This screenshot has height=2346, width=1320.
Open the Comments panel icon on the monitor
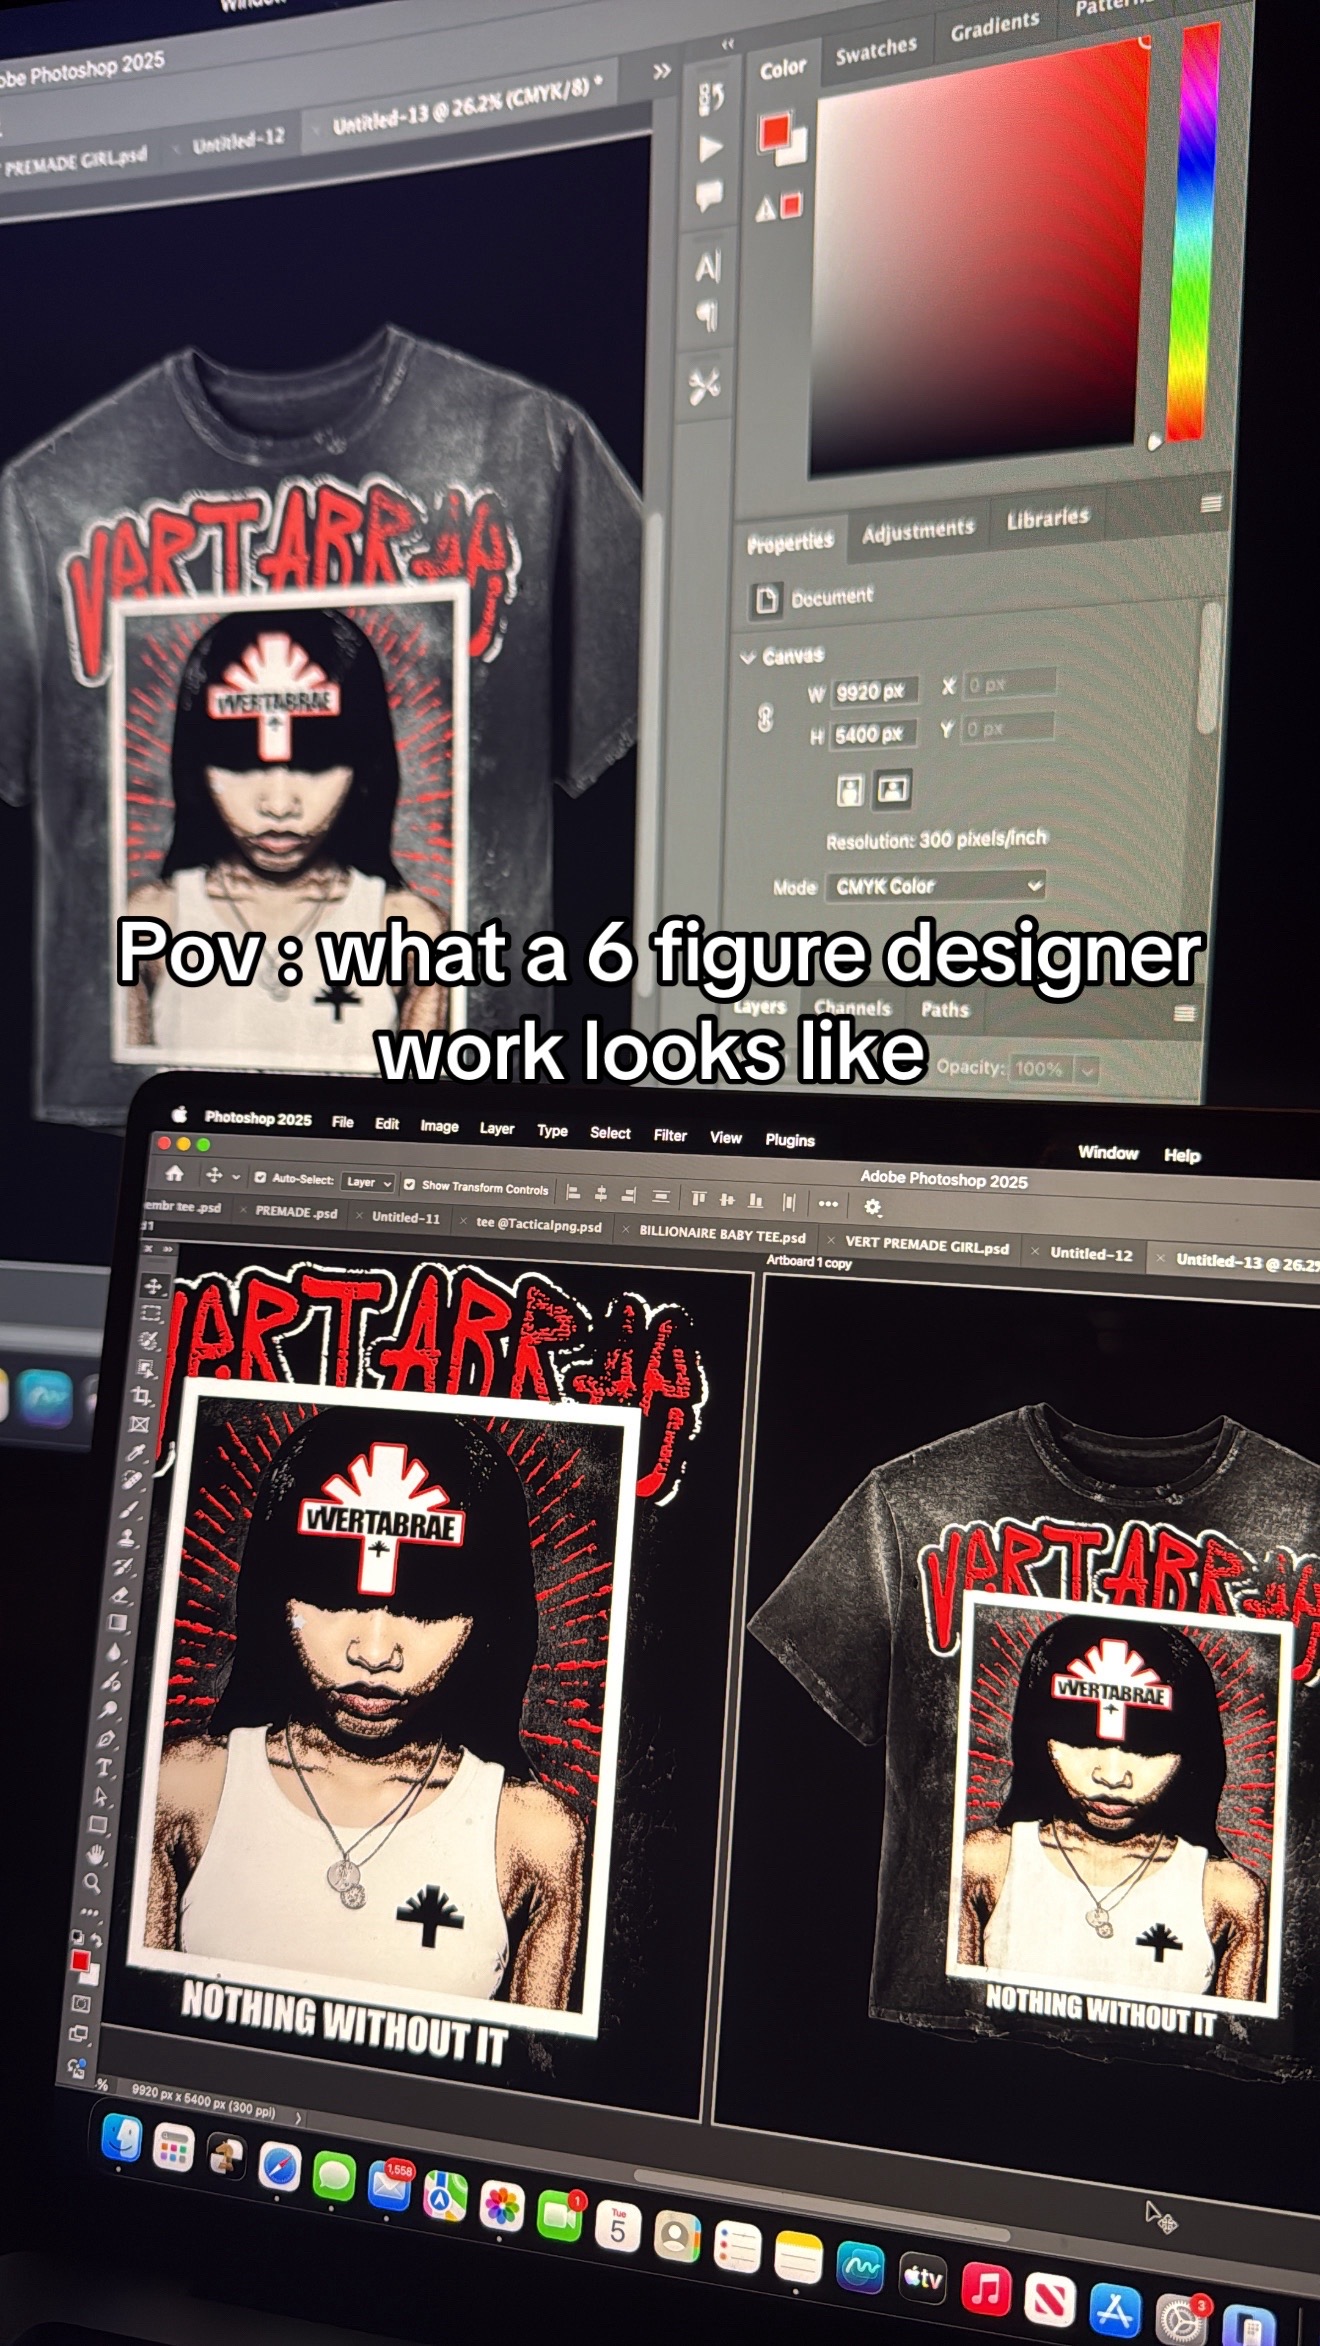(x=709, y=194)
